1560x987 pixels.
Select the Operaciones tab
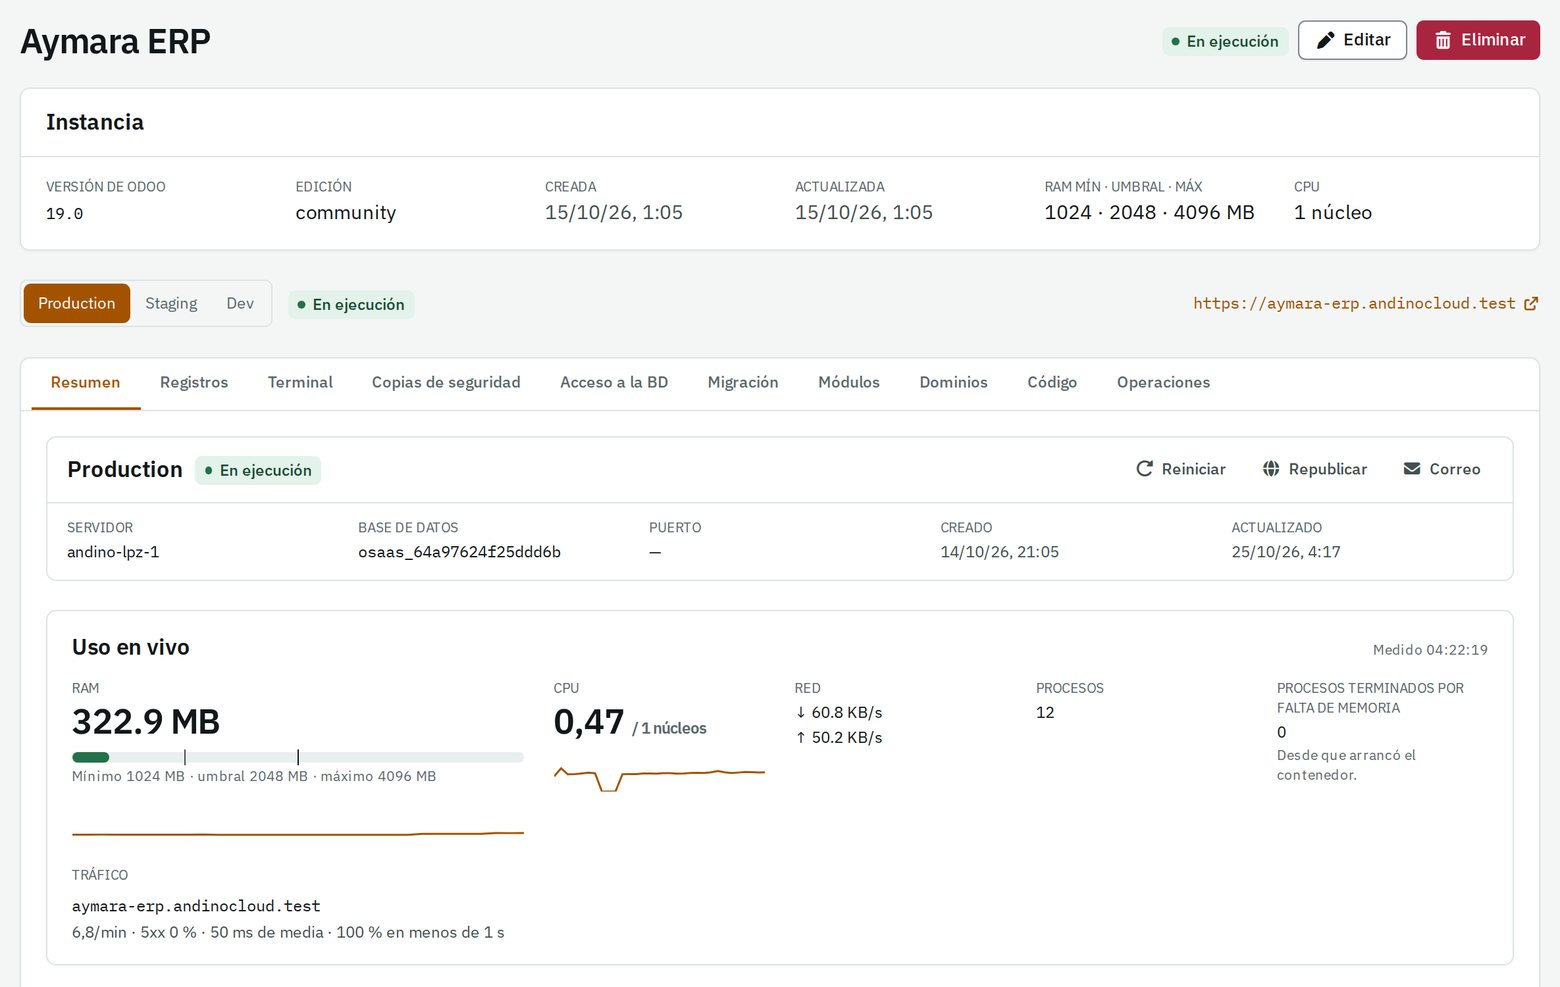1163,383
